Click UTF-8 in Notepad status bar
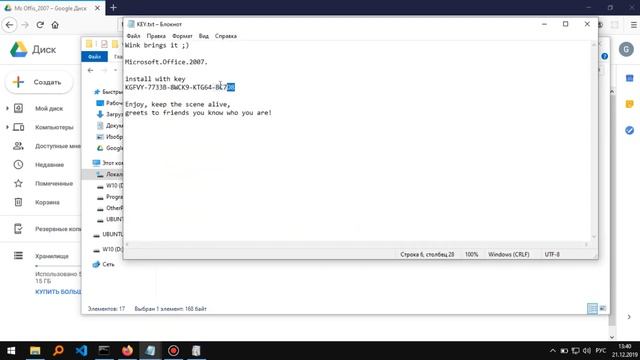640x360 pixels. (552, 254)
